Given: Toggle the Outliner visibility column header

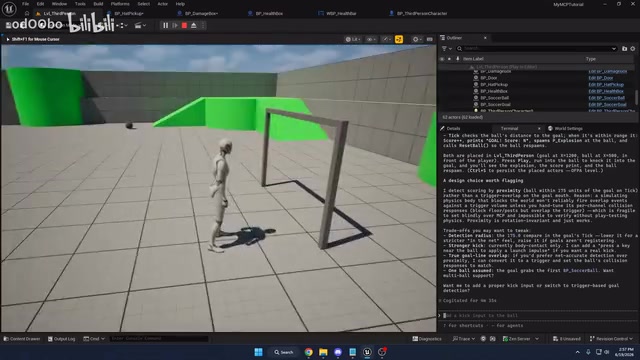Looking at the screenshot, I should 442,59.
